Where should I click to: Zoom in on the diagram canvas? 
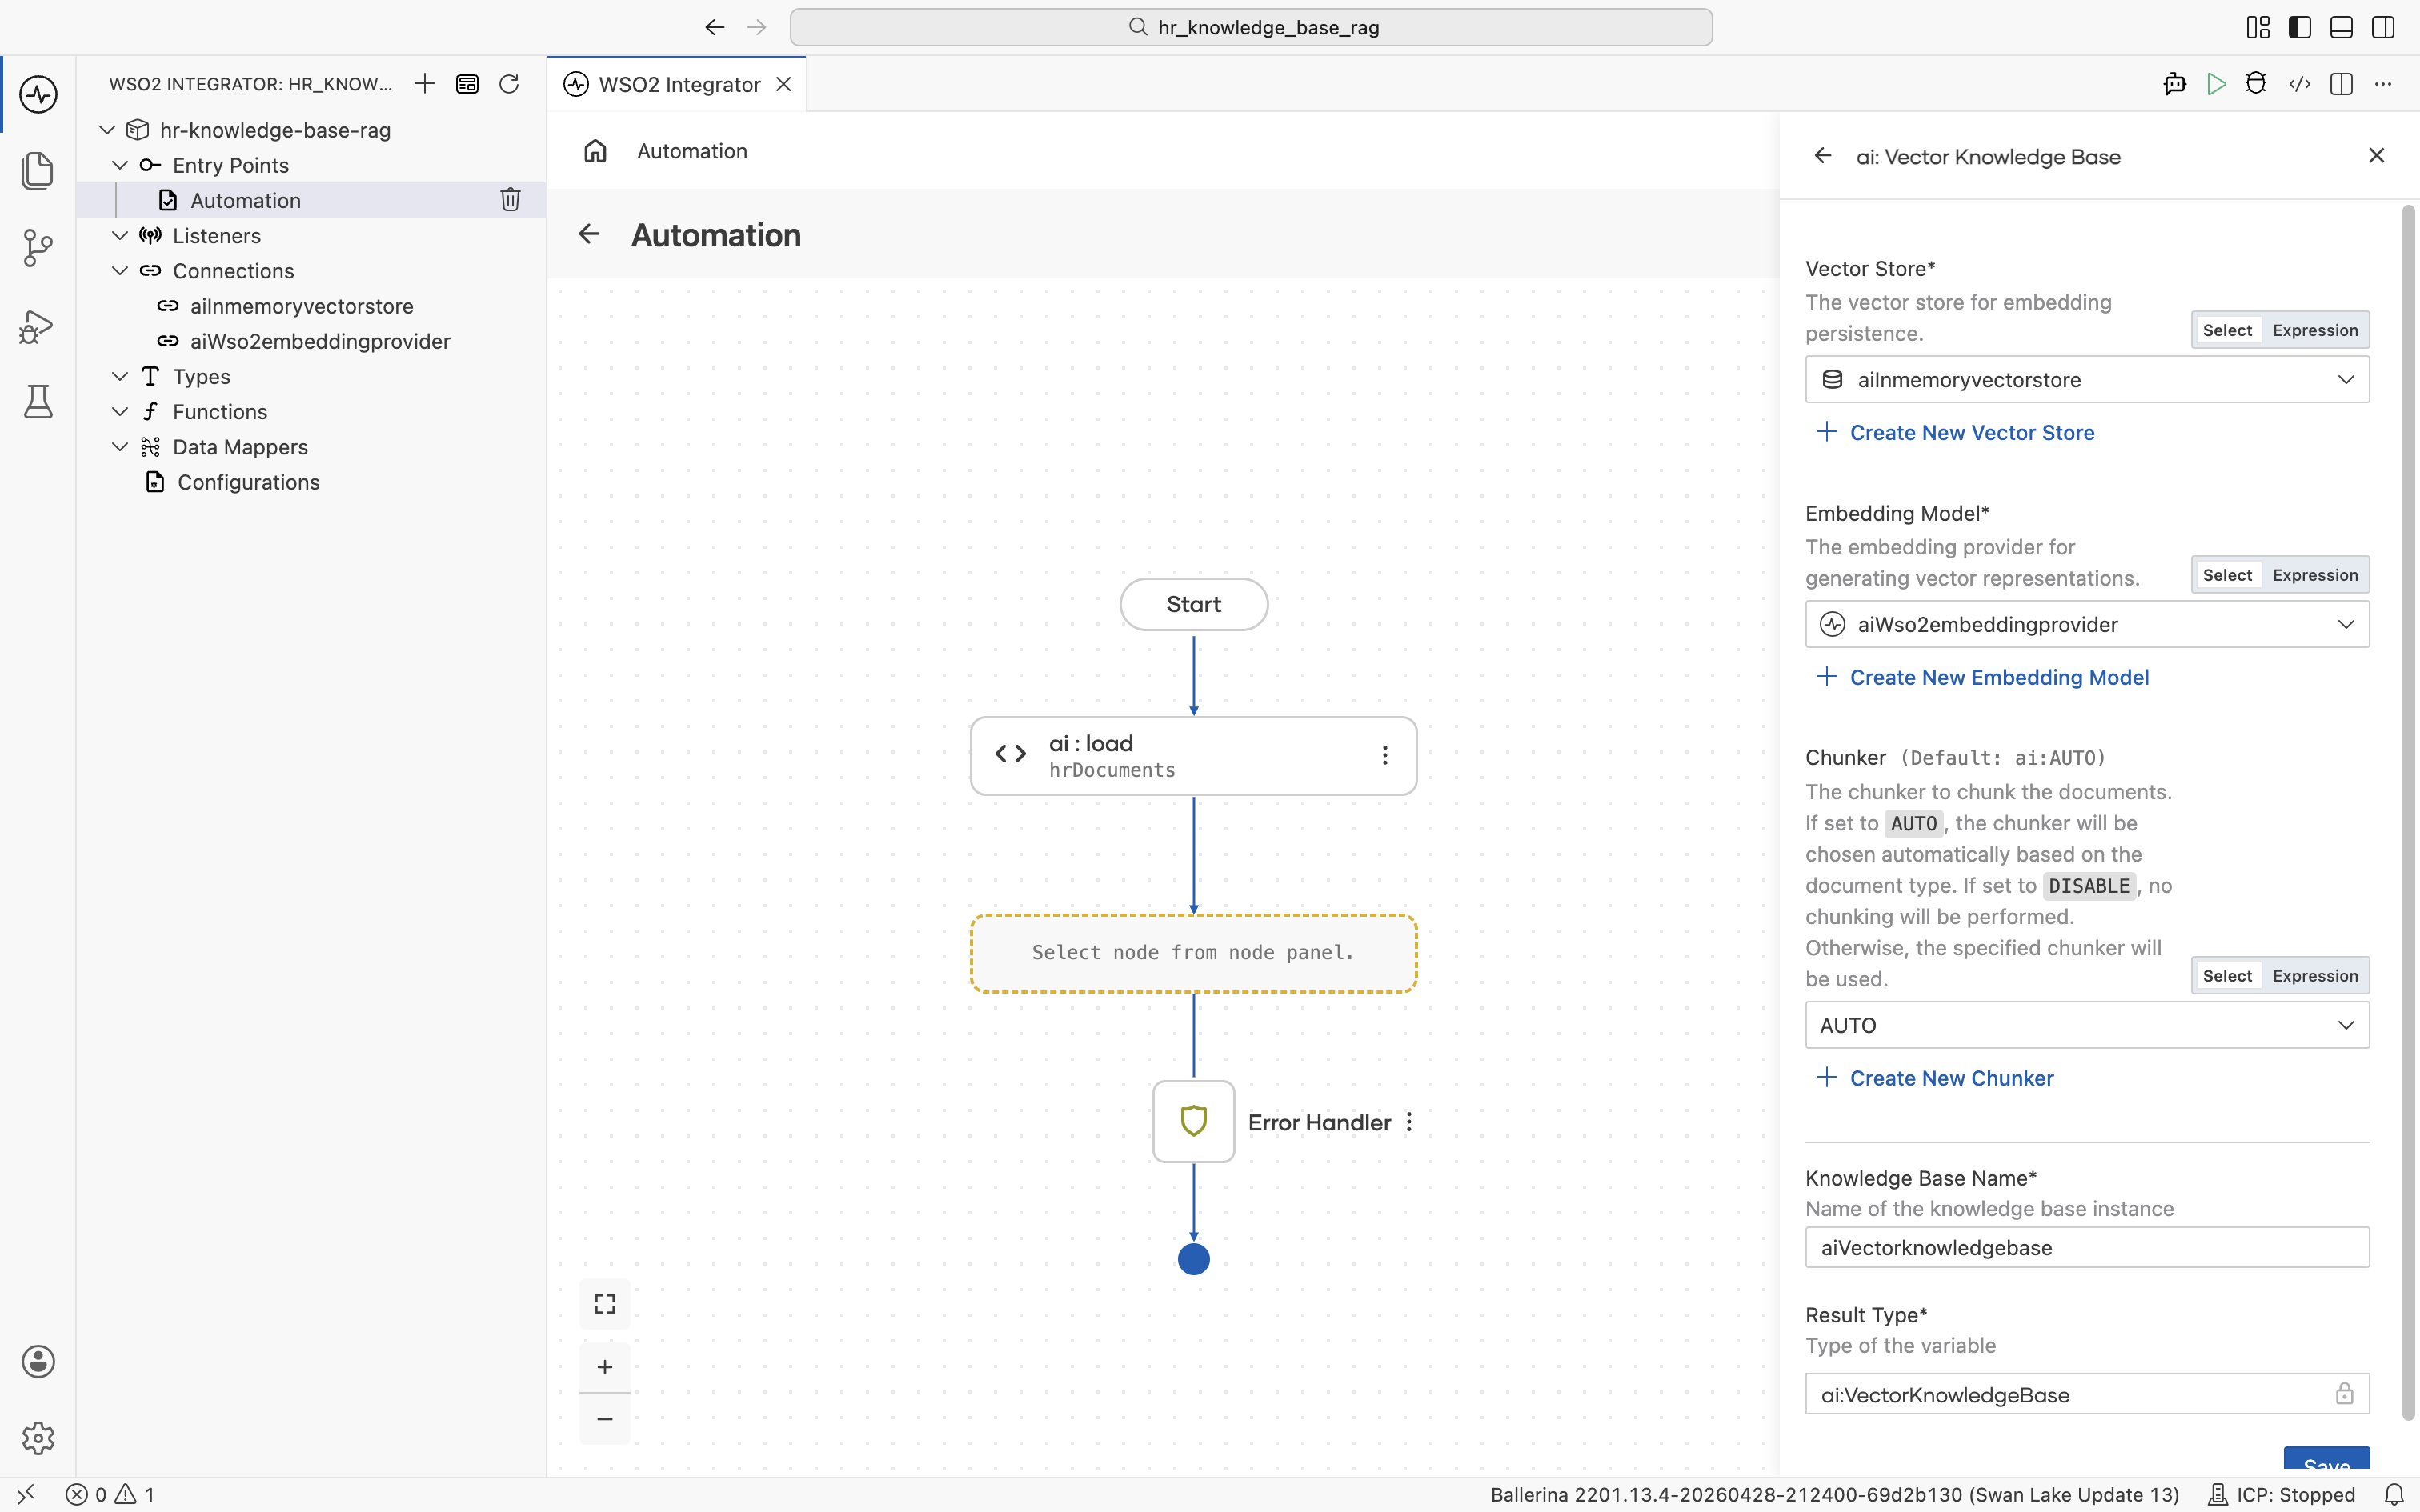click(x=605, y=1367)
